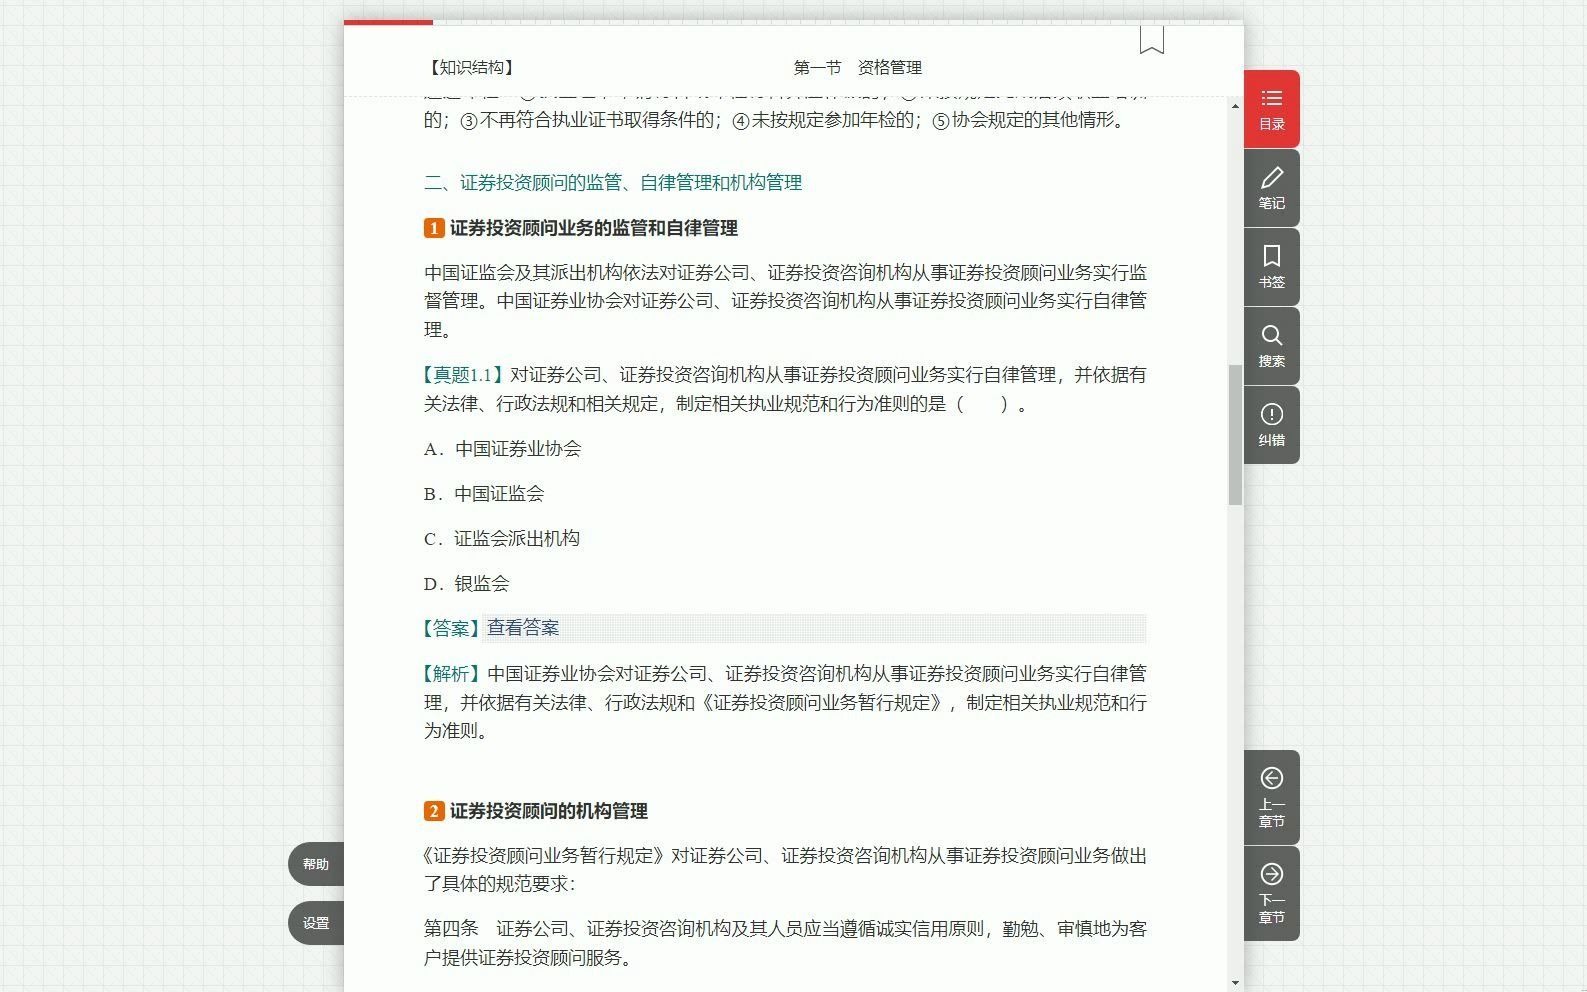Click the 第一节 资格管理 section title
The image size is (1587, 992).
coord(858,67)
